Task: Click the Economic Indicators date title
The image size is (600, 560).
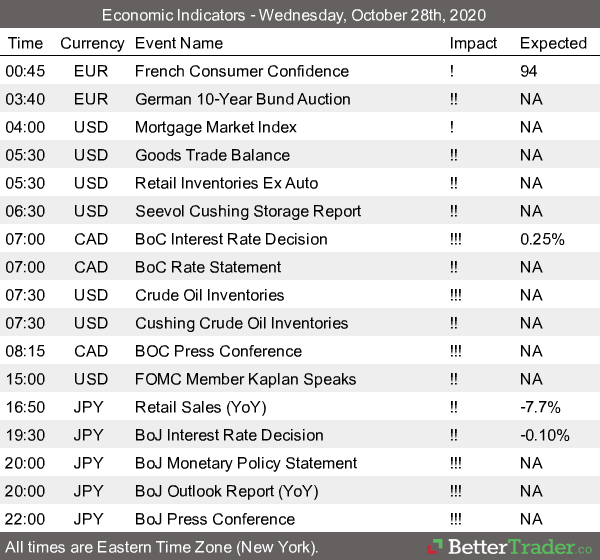Action: [299, 15]
